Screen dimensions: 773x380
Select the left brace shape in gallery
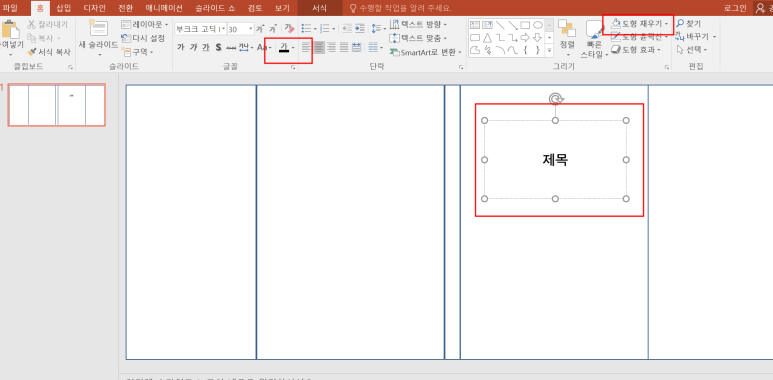(x=526, y=50)
